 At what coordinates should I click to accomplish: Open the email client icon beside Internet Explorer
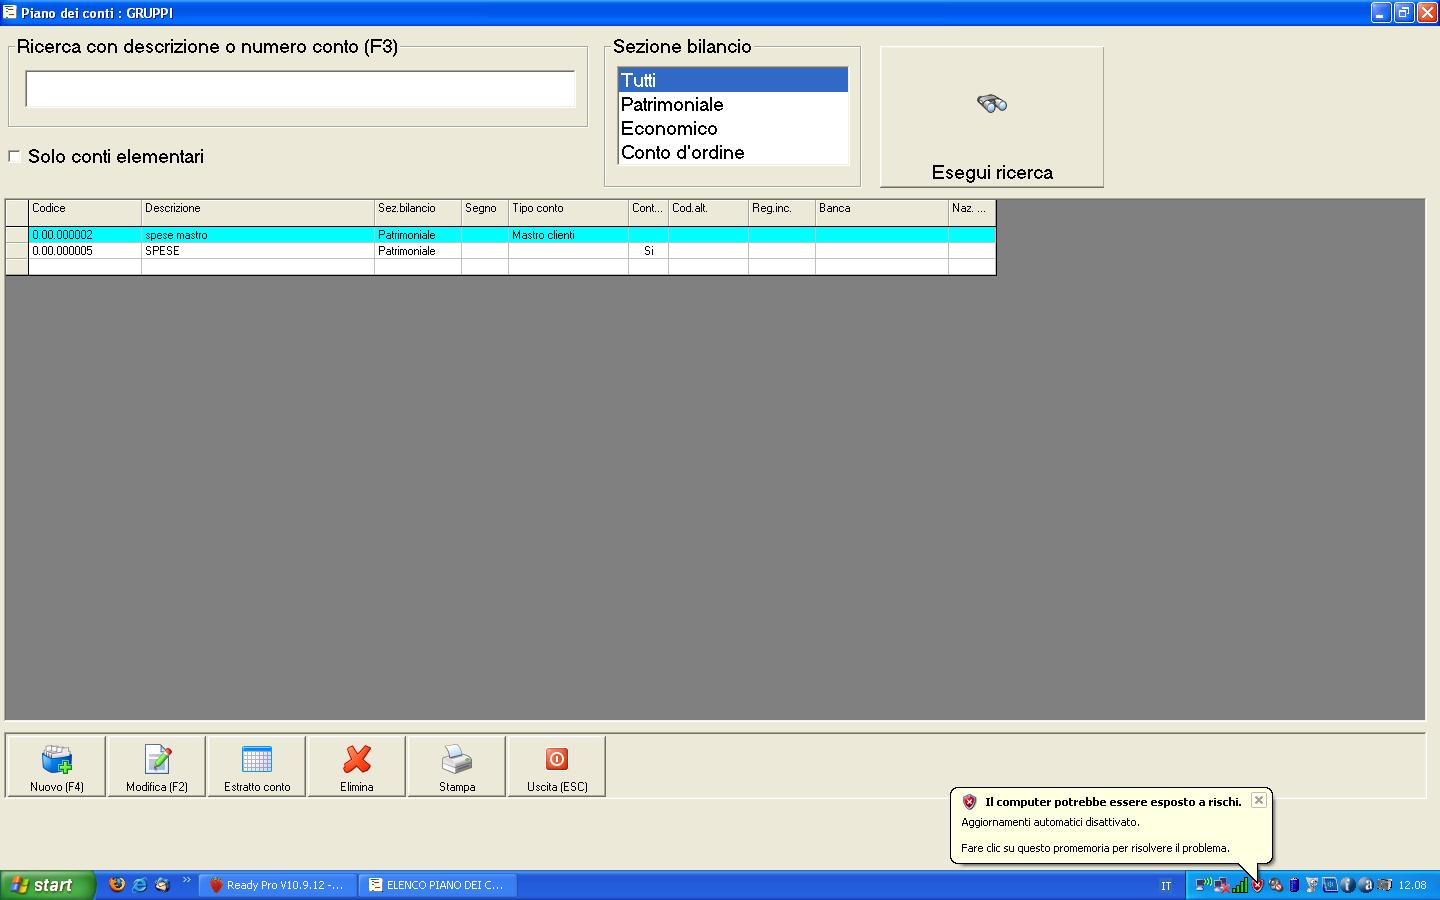point(162,885)
